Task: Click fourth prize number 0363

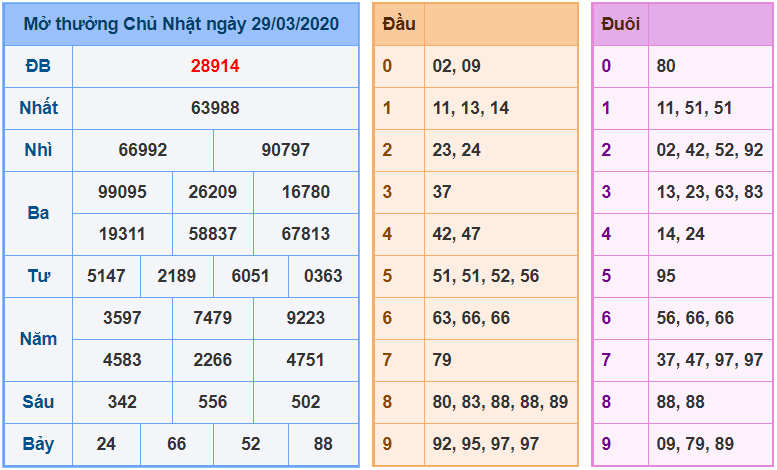Action: [323, 275]
